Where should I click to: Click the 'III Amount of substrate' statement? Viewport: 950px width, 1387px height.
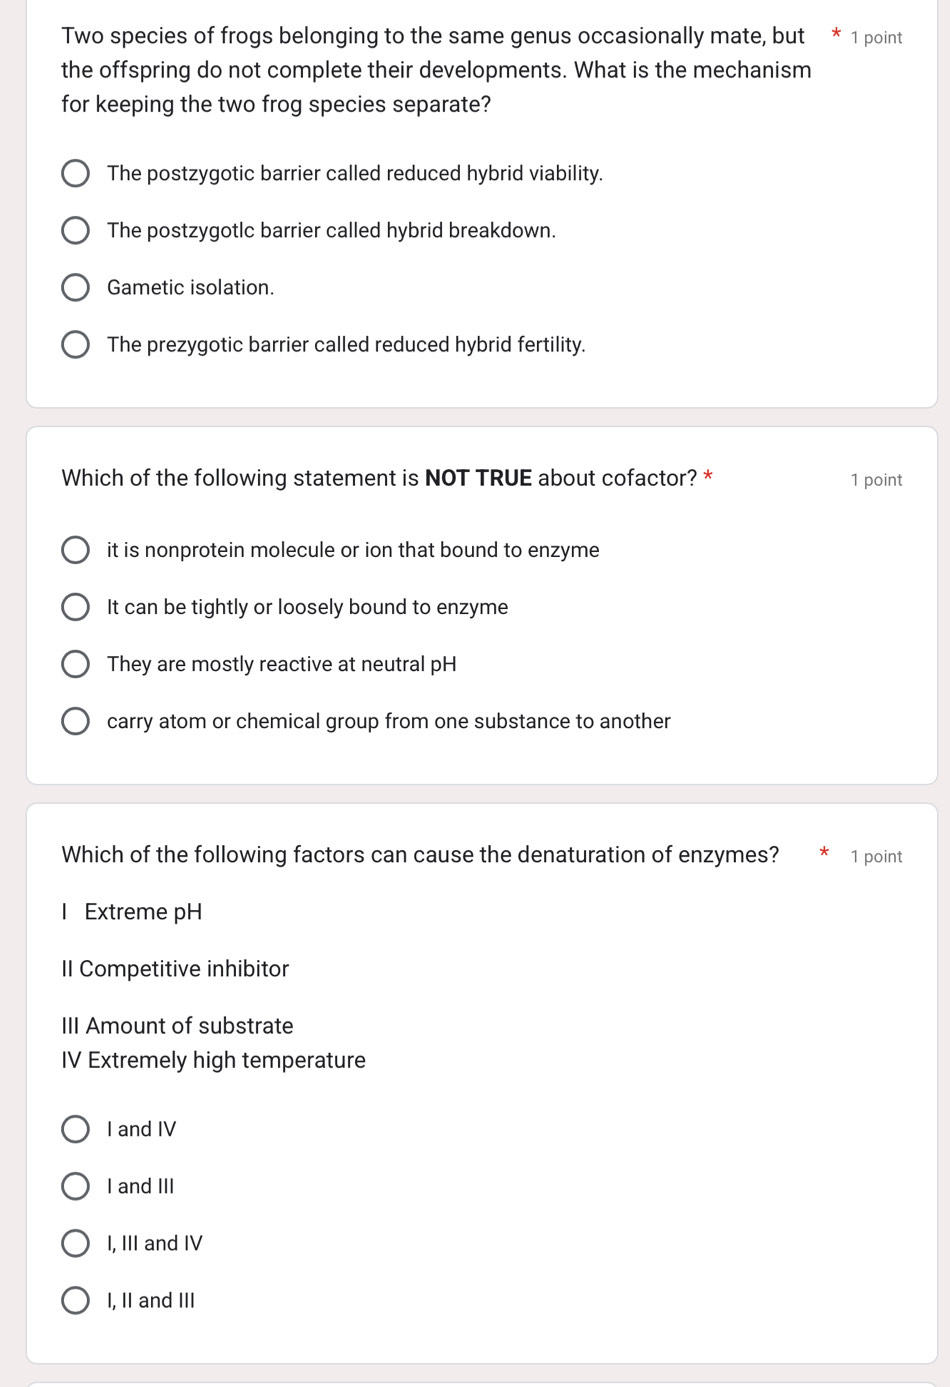click(x=177, y=1026)
